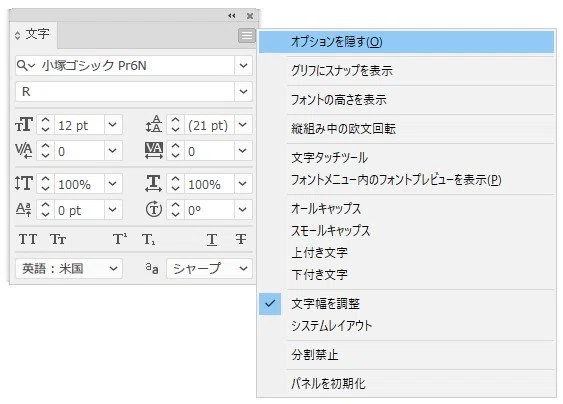The height and width of the screenshot is (404, 563).
Task: Click the kerning stepper arrows
Action: pyautogui.click(x=45, y=150)
